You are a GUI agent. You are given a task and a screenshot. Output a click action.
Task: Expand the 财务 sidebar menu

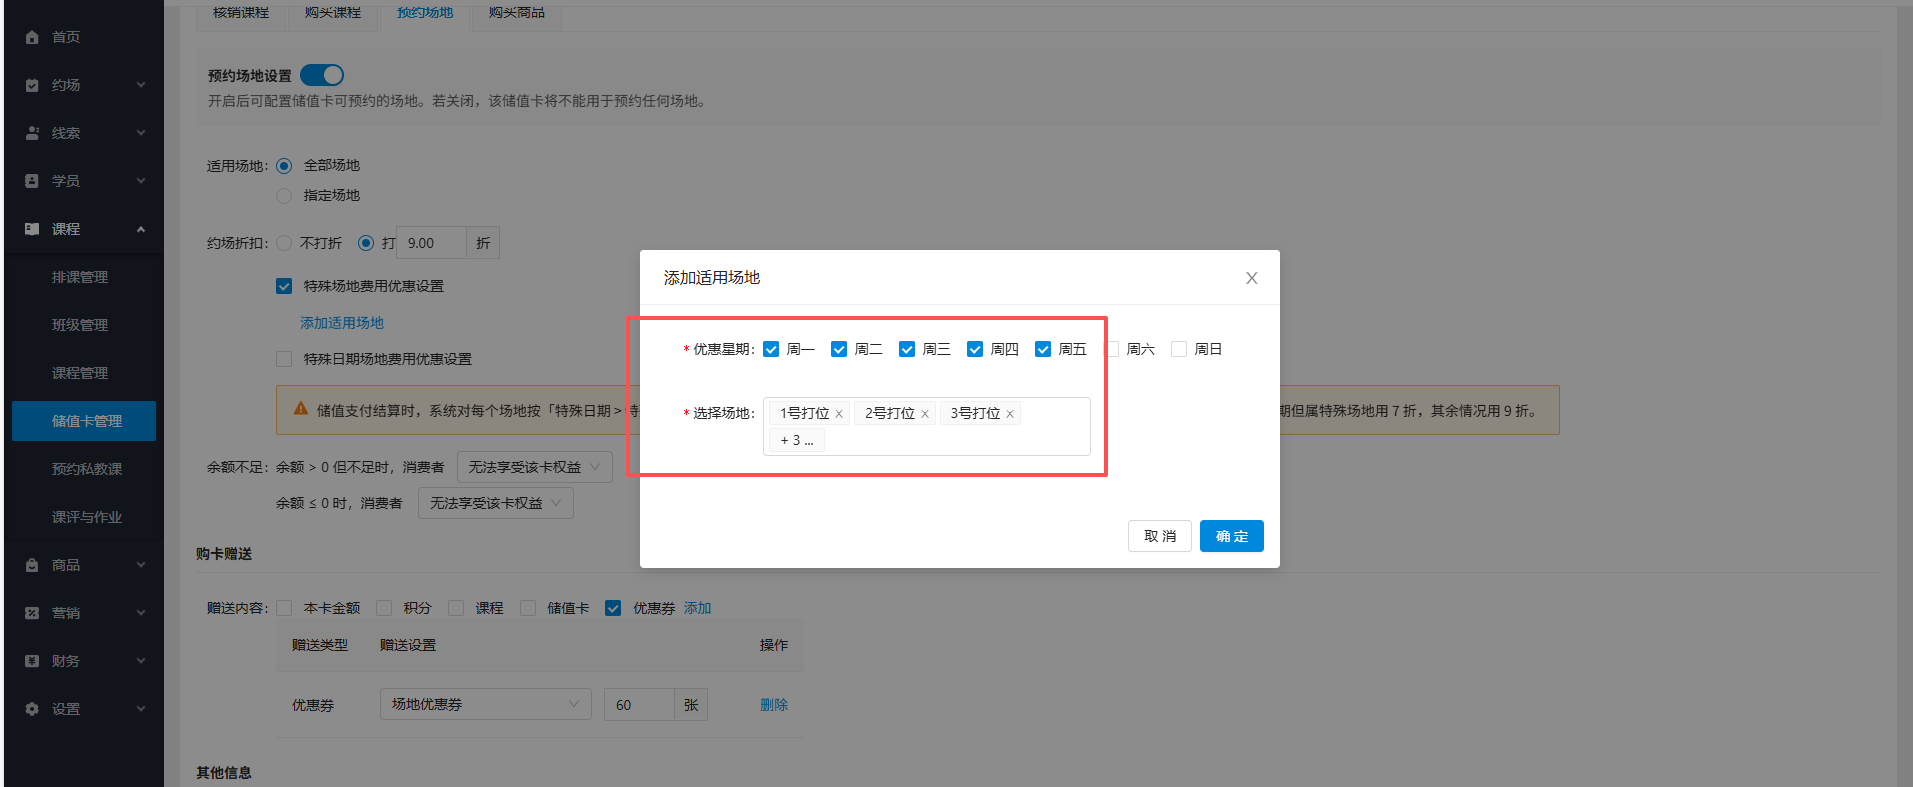(x=141, y=661)
